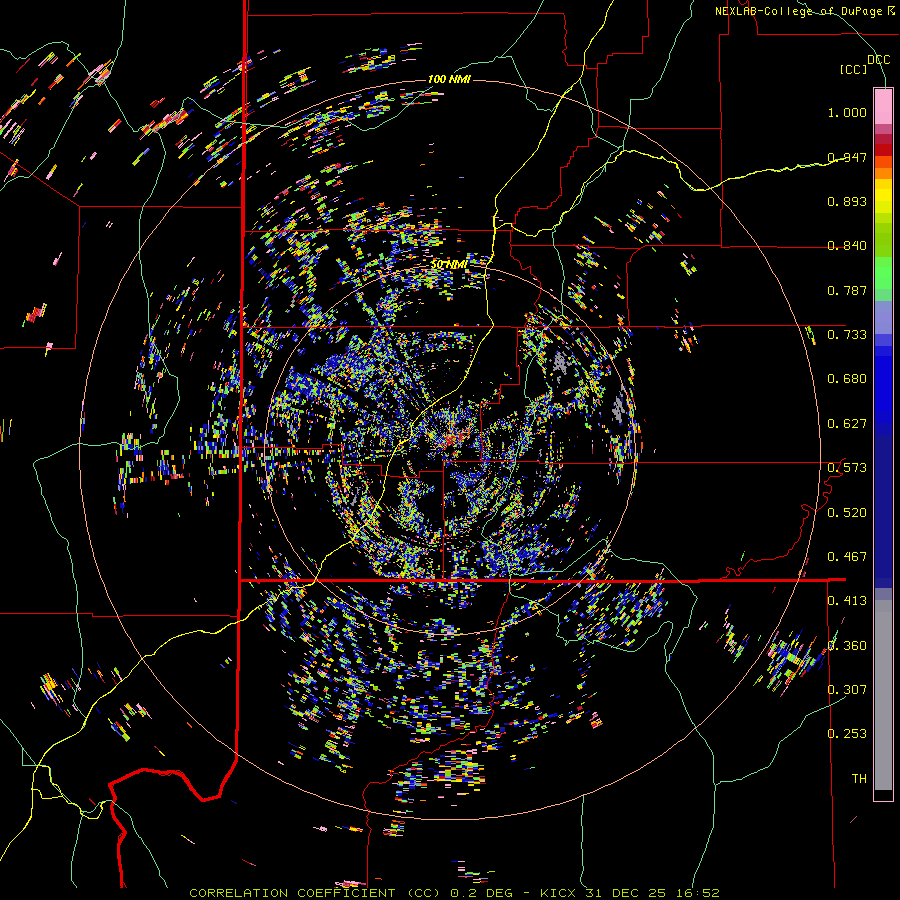900x900 pixels.
Task: Click the 50 NMI range ring label
Action: 449,265
